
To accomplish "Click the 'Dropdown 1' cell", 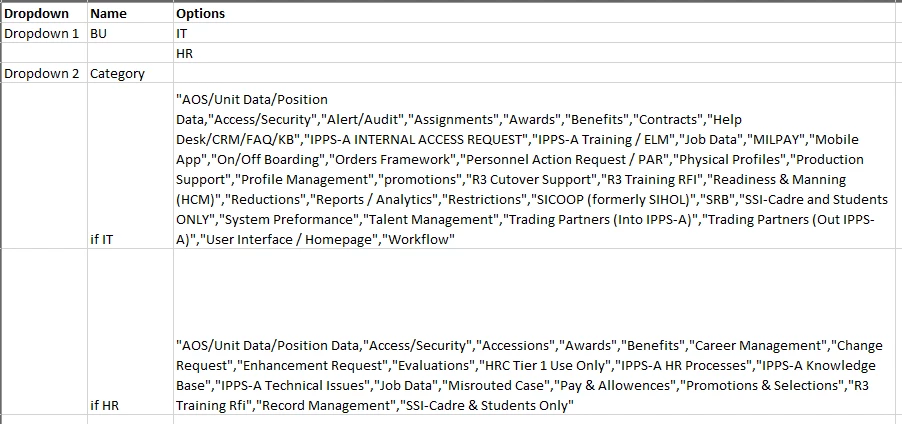I will (44, 33).
